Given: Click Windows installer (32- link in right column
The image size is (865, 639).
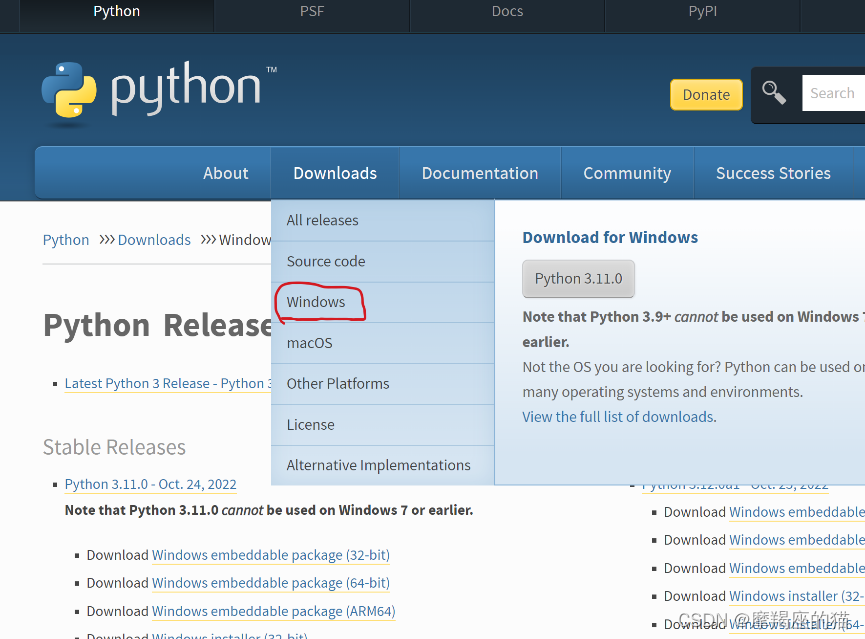Looking at the screenshot, I should coord(797,597).
